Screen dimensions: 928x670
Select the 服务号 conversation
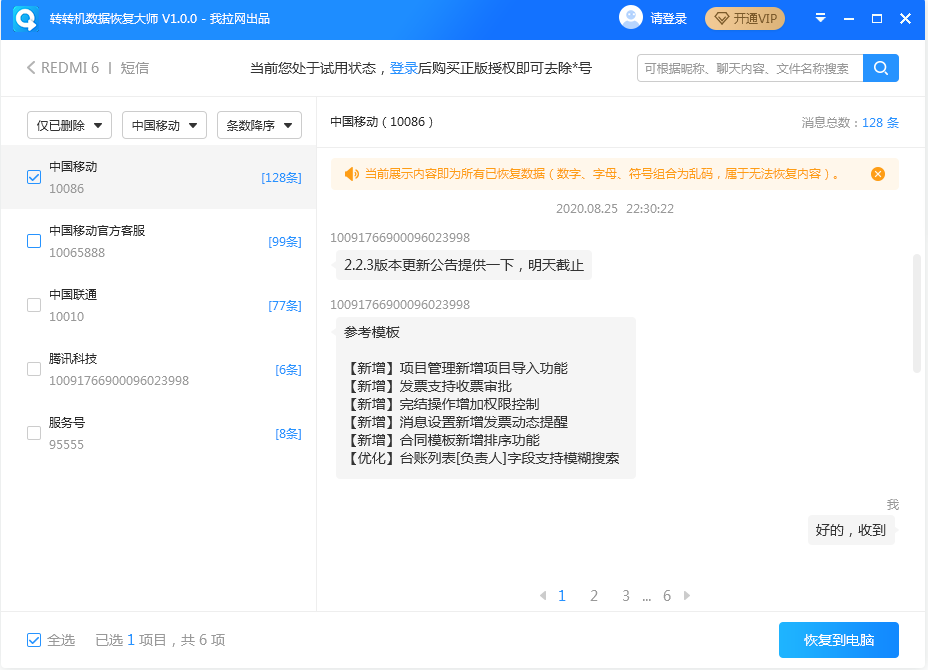click(x=159, y=433)
